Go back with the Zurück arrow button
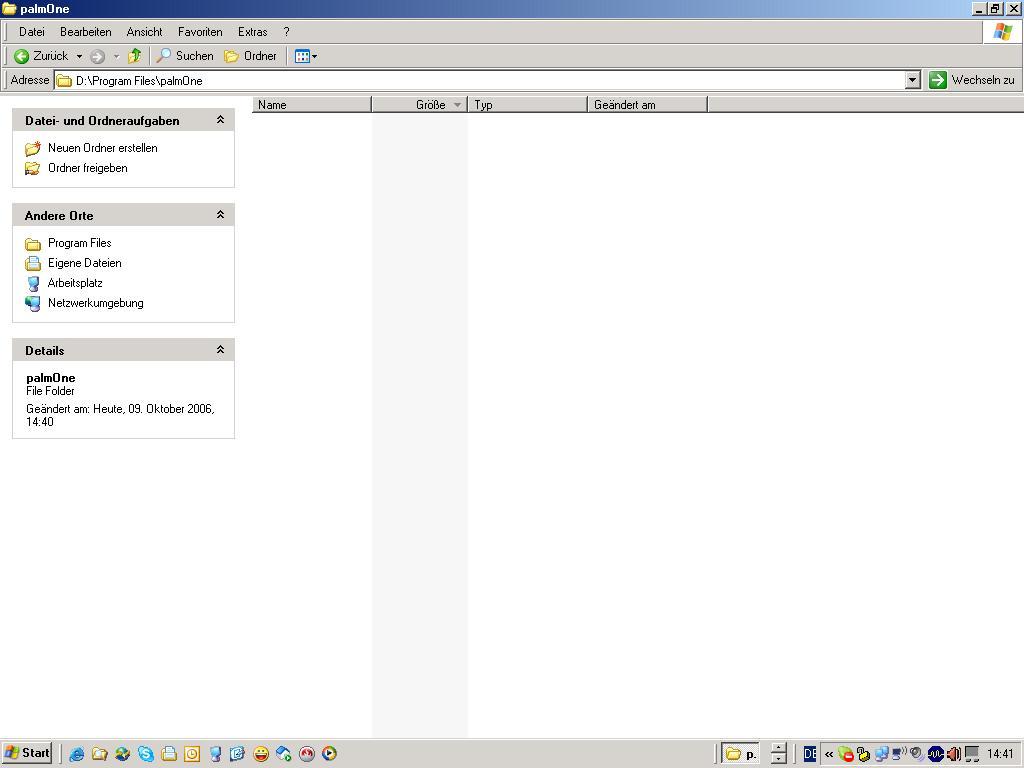The image size is (1024, 768). pos(40,56)
